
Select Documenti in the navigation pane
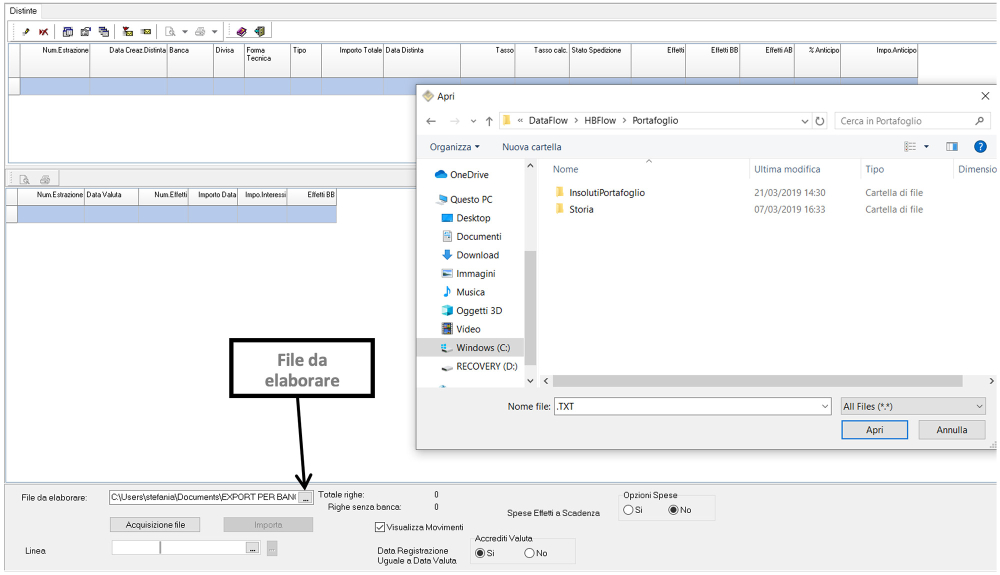(x=478, y=237)
